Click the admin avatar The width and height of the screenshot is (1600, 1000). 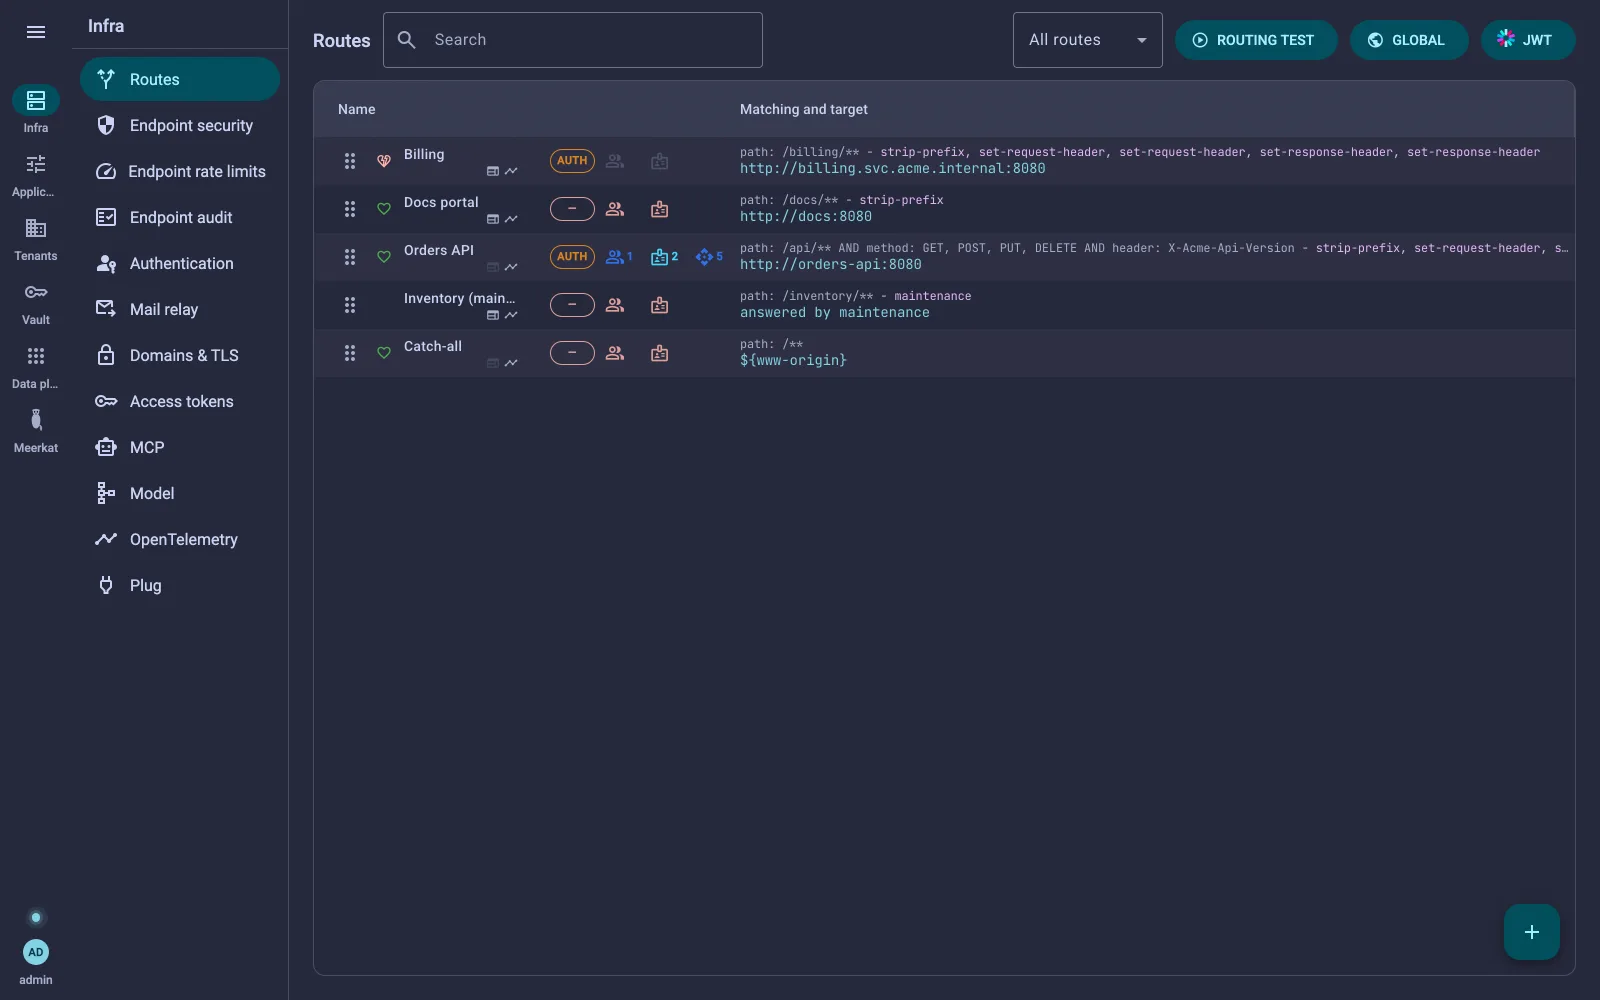pyautogui.click(x=36, y=952)
